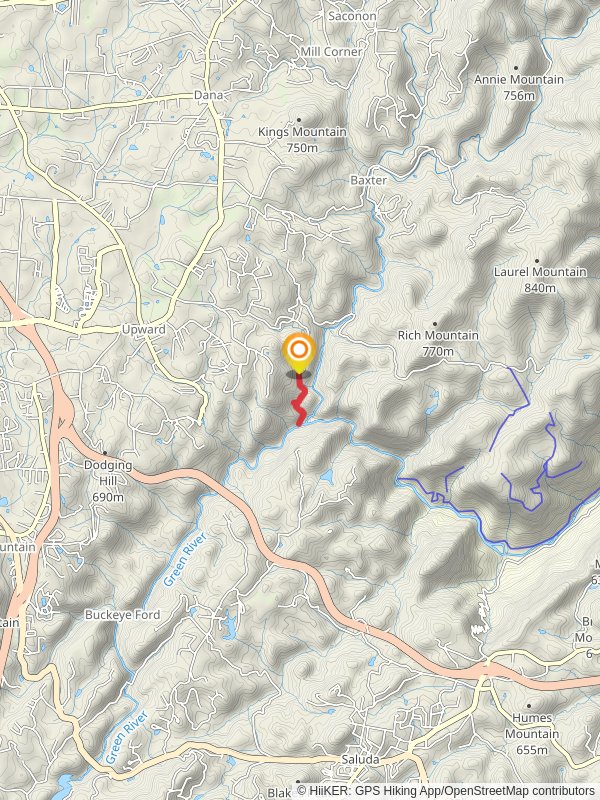Select the Dana place name
Image resolution: width=600 pixels, height=800 pixels.
point(208,95)
